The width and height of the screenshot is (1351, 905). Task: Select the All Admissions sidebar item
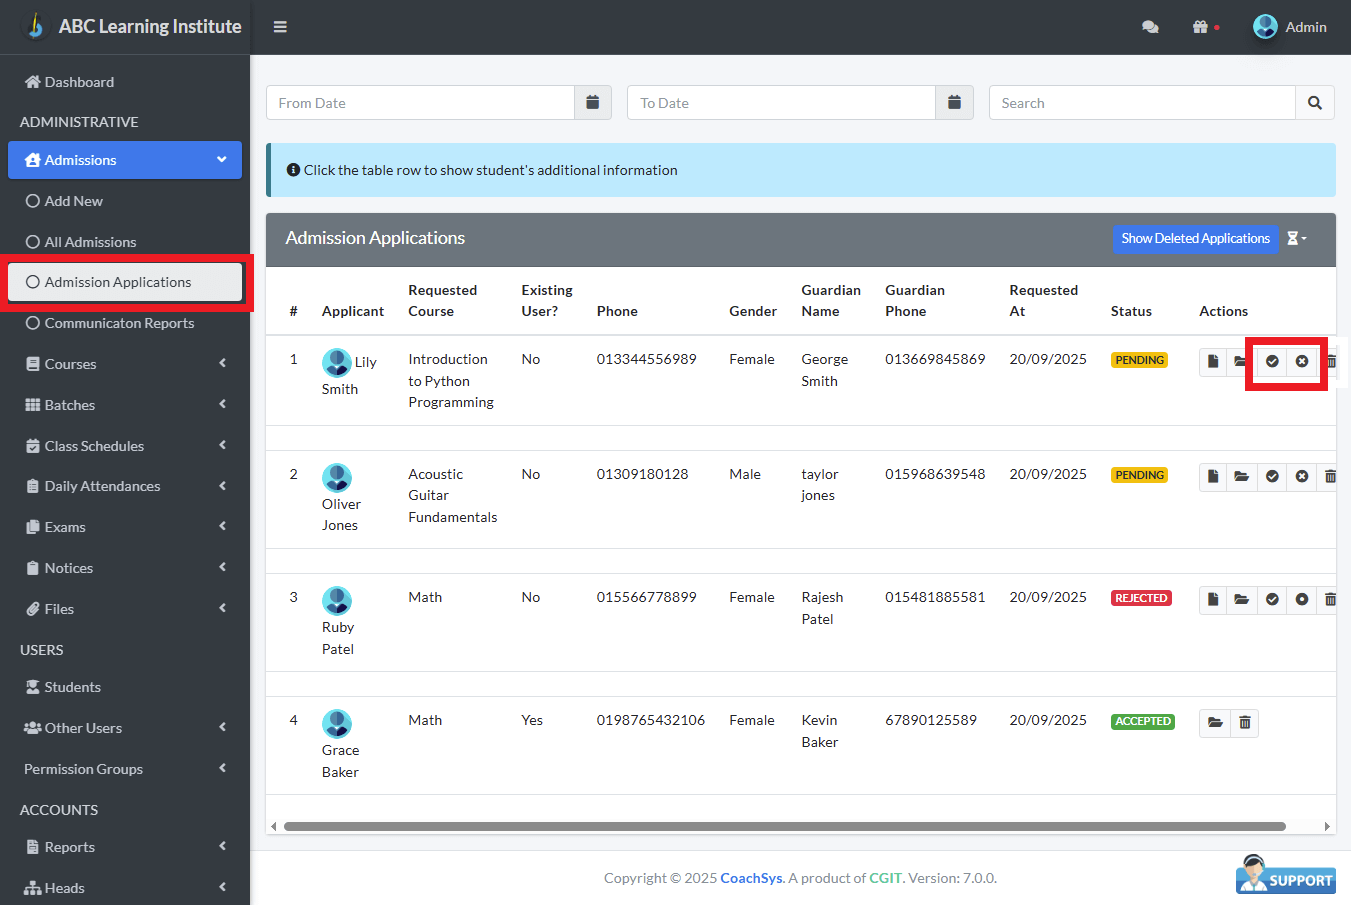90,242
